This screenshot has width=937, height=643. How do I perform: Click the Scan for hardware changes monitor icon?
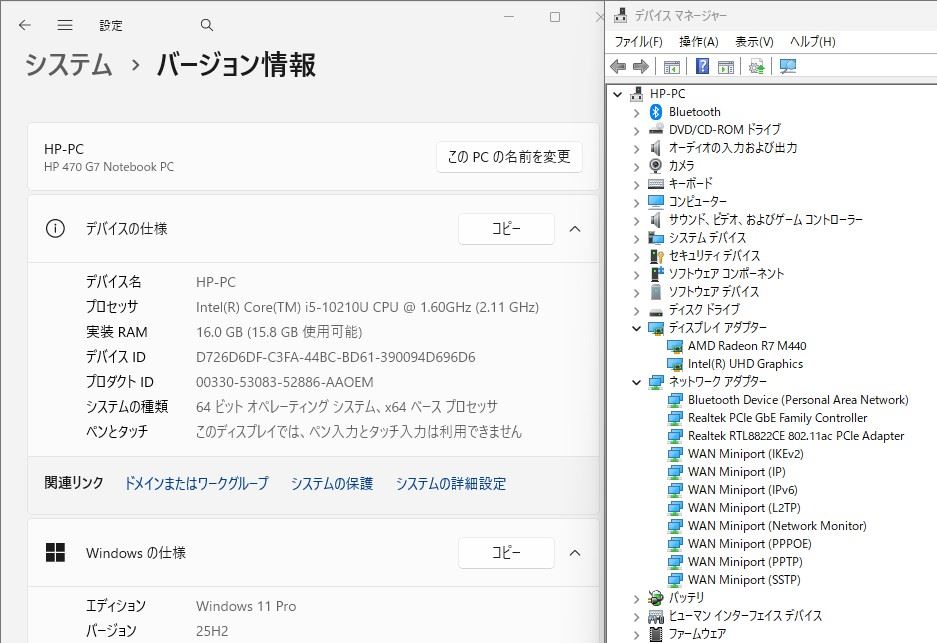point(788,66)
